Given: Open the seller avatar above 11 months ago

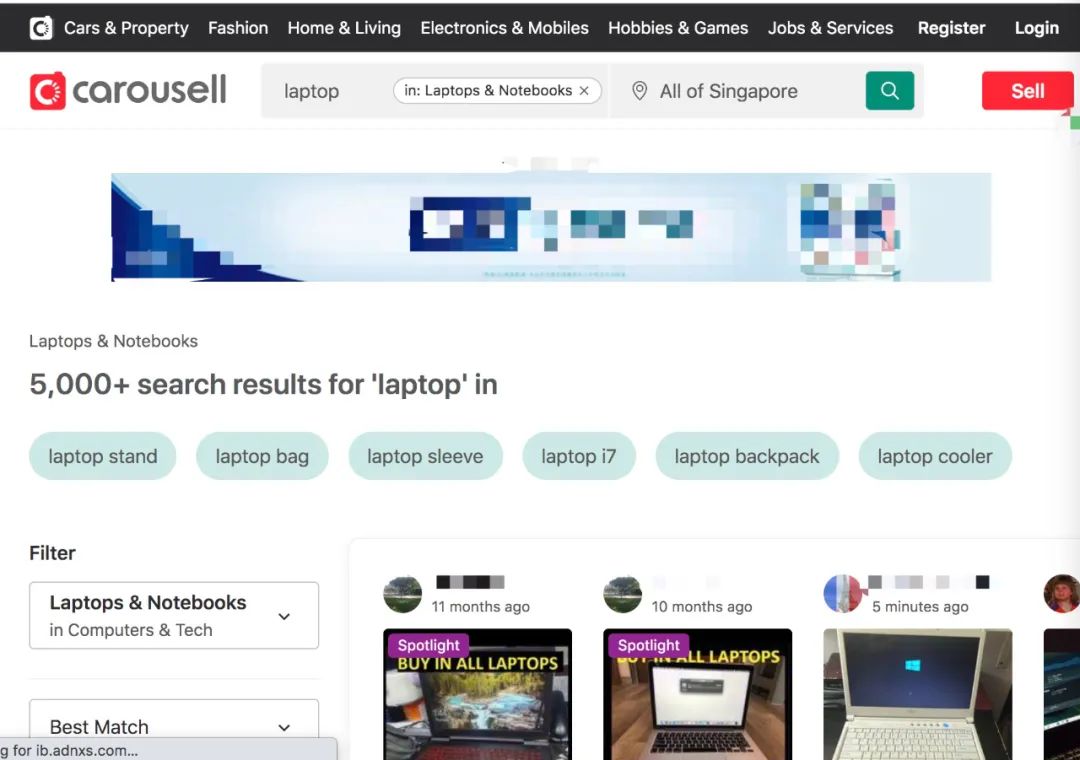Looking at the screenshot, I should tap(402, 594).
